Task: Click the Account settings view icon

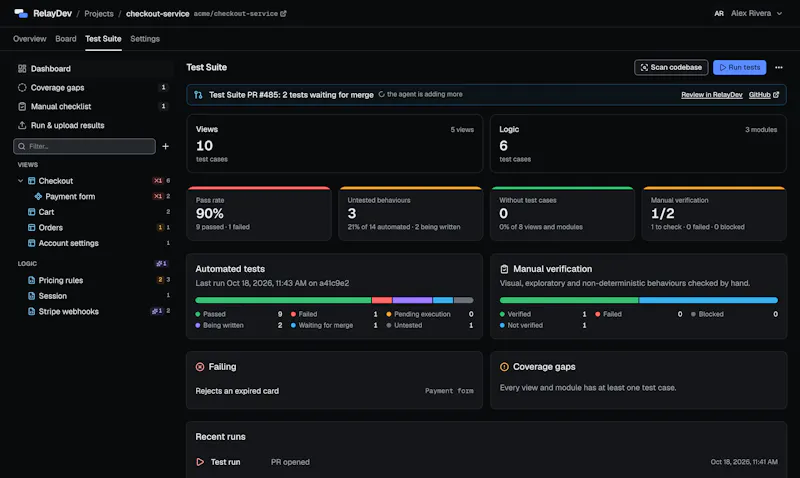Action: (32, 243)
